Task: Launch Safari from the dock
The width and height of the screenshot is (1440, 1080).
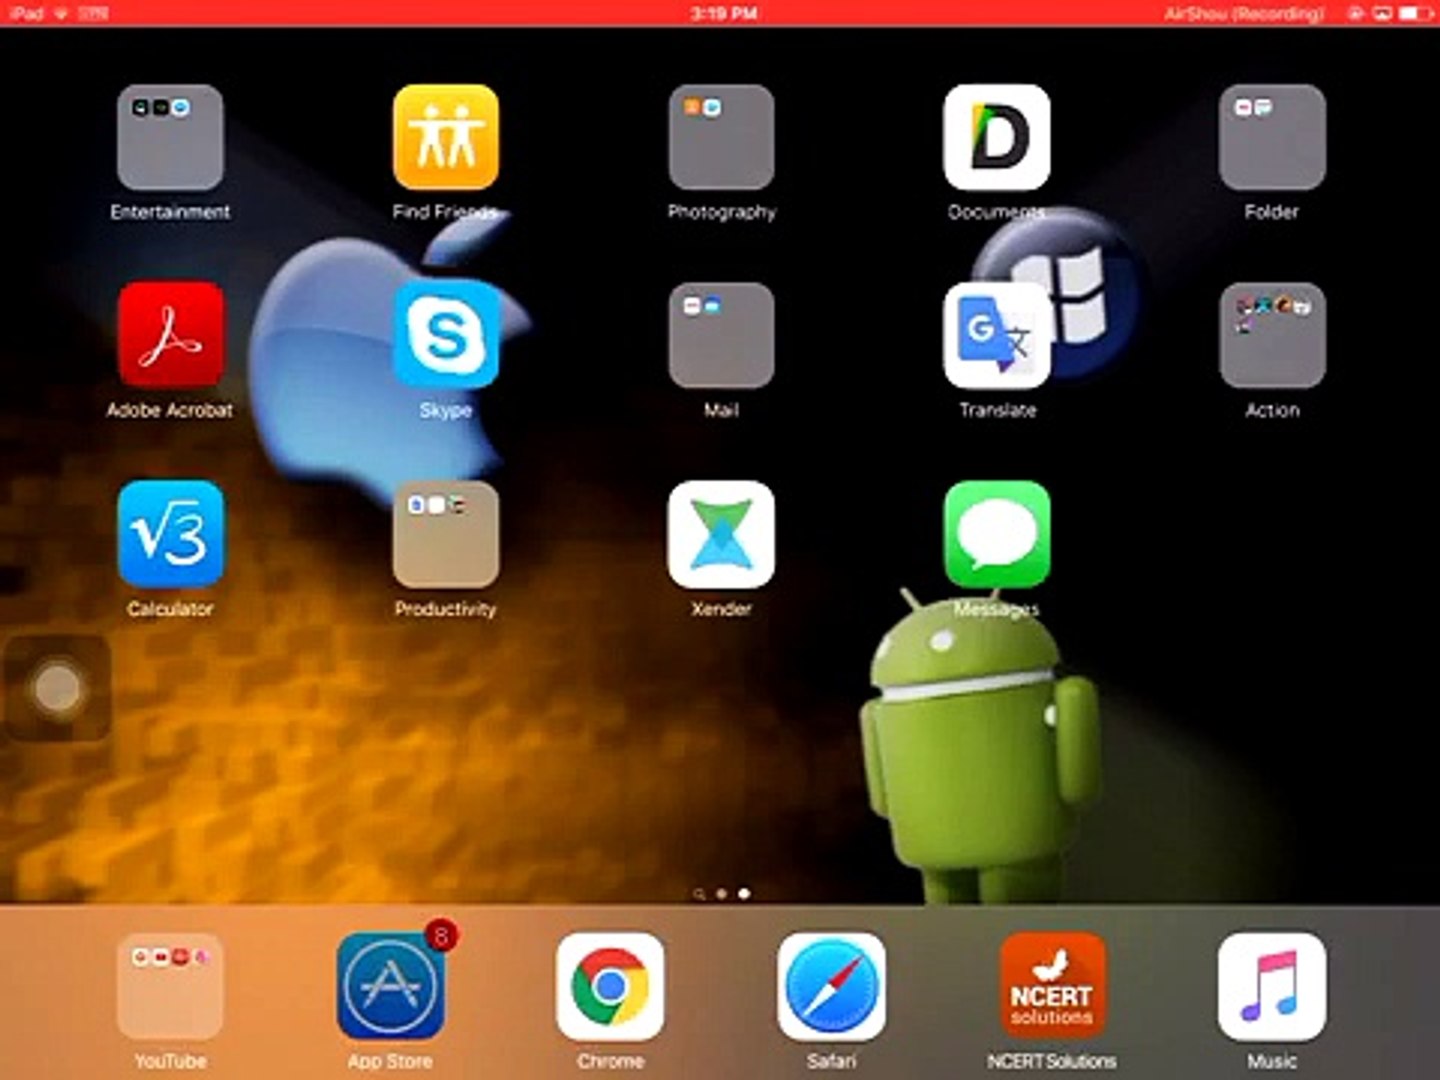Action: click(831, 987)
